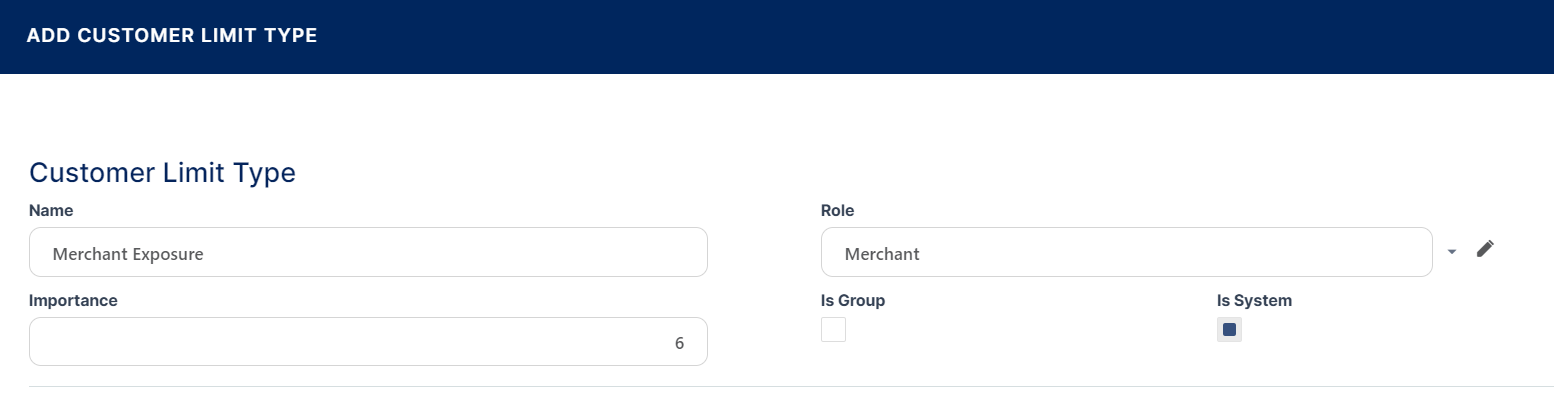Click the Customer Limit Type section heading
Screen dimensions: 1554x401
click(162, 173)
